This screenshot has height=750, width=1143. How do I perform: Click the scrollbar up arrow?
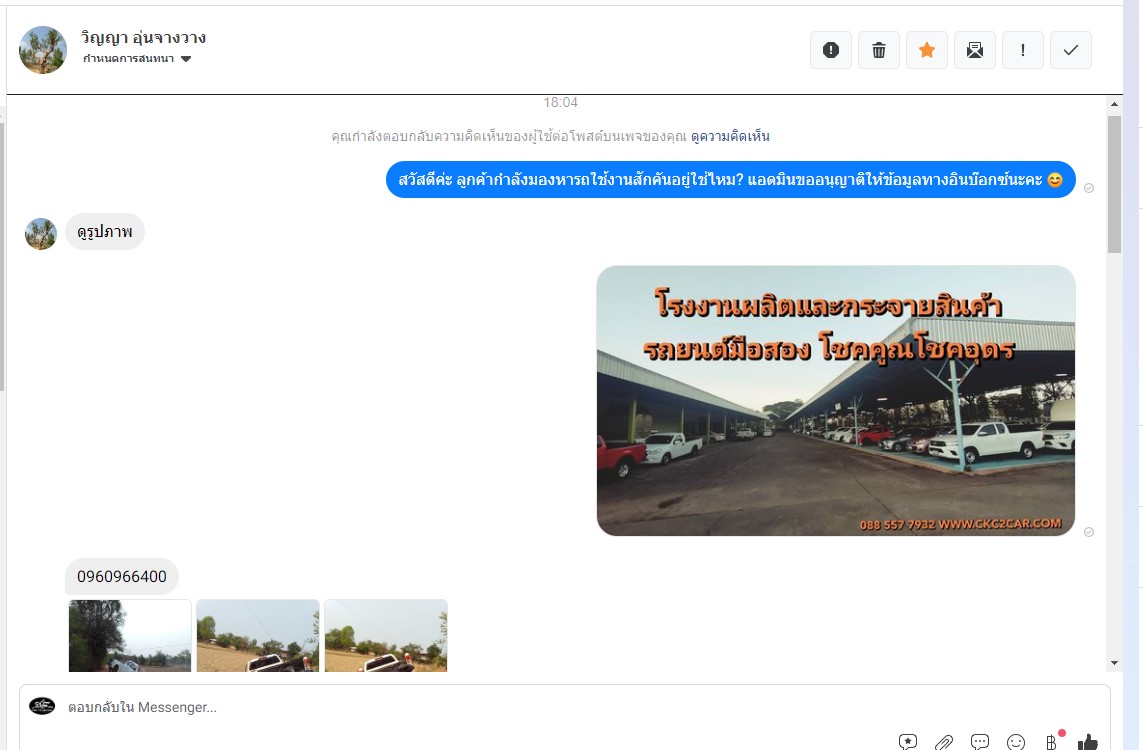[1115, 104]
